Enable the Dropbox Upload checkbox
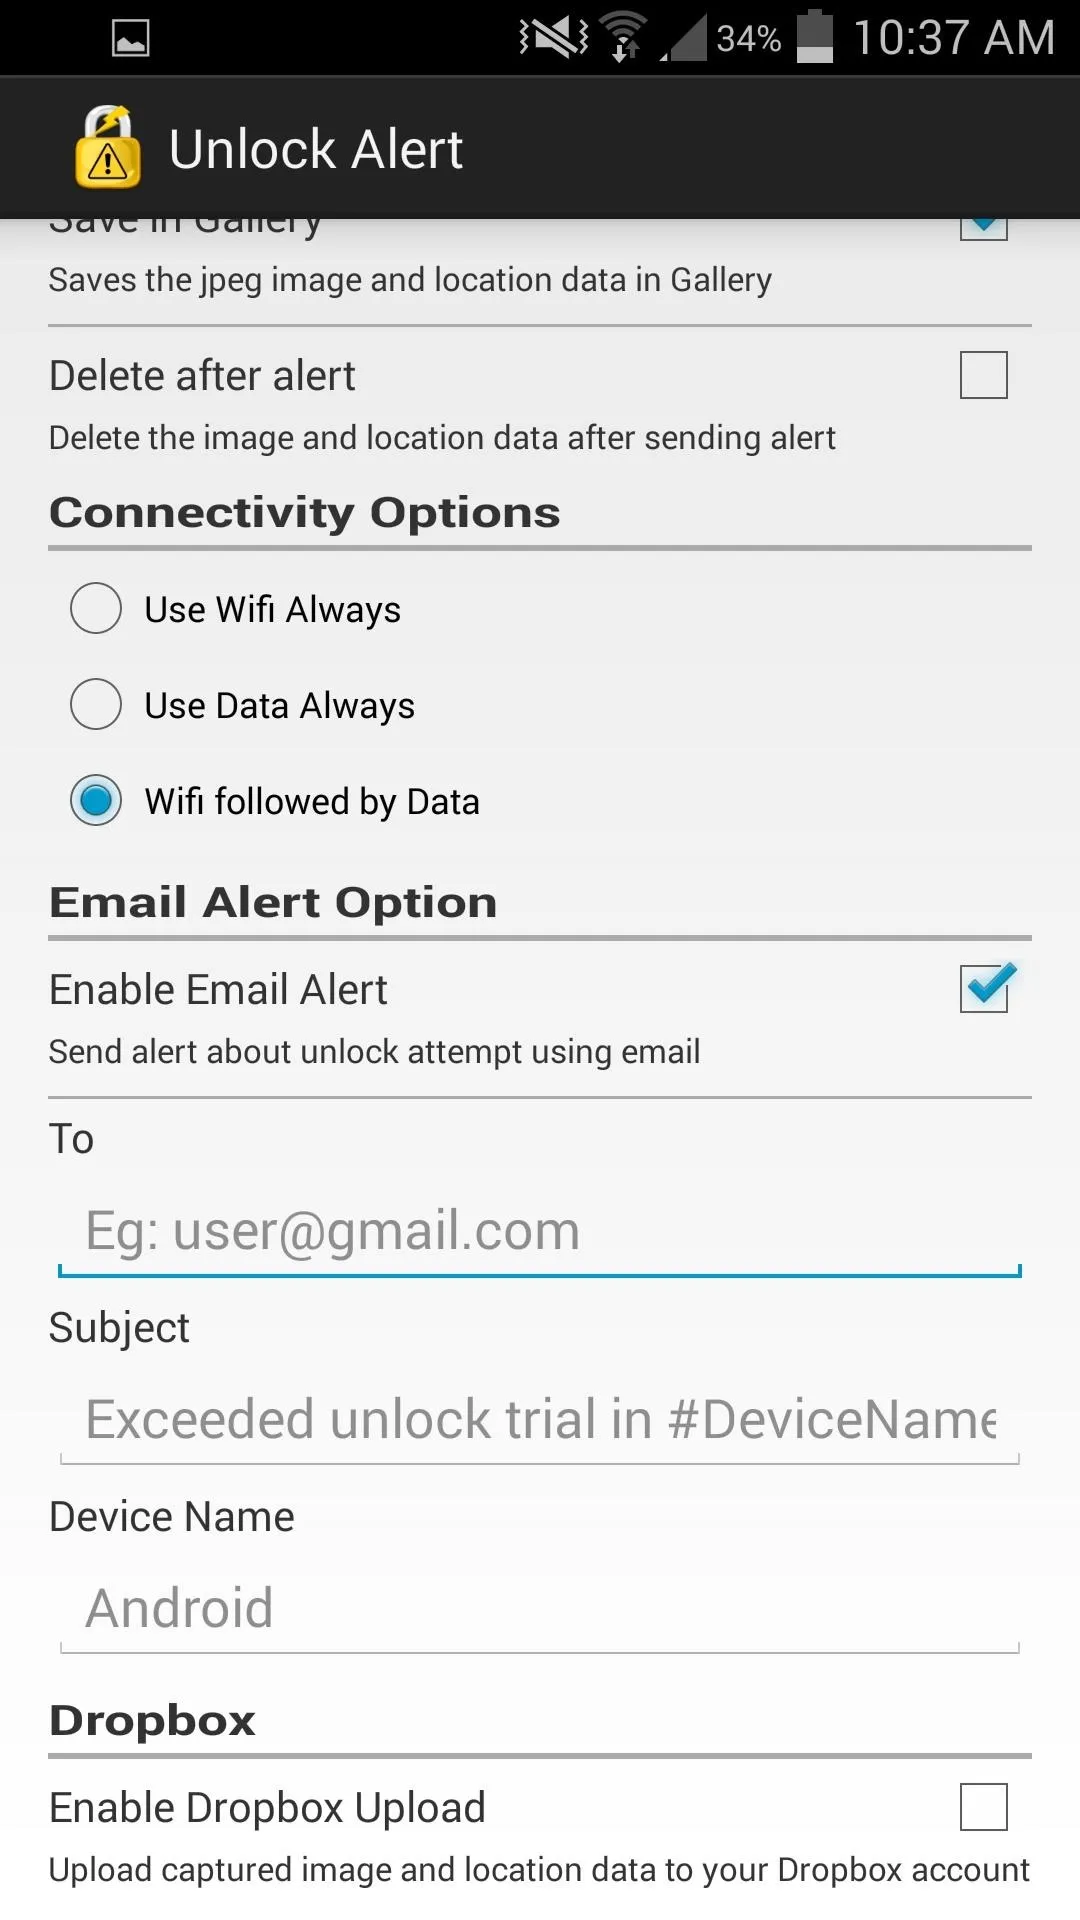Image resolution: width=1080 pixels, height=1920 pixels. [984, 1807]
